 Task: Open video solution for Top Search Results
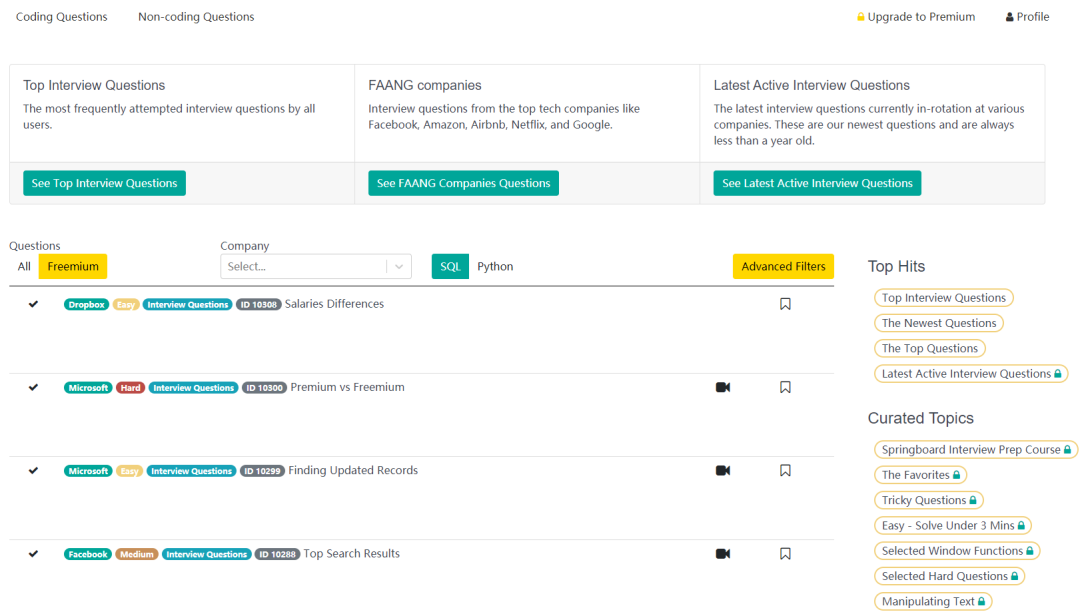point(723,553)
